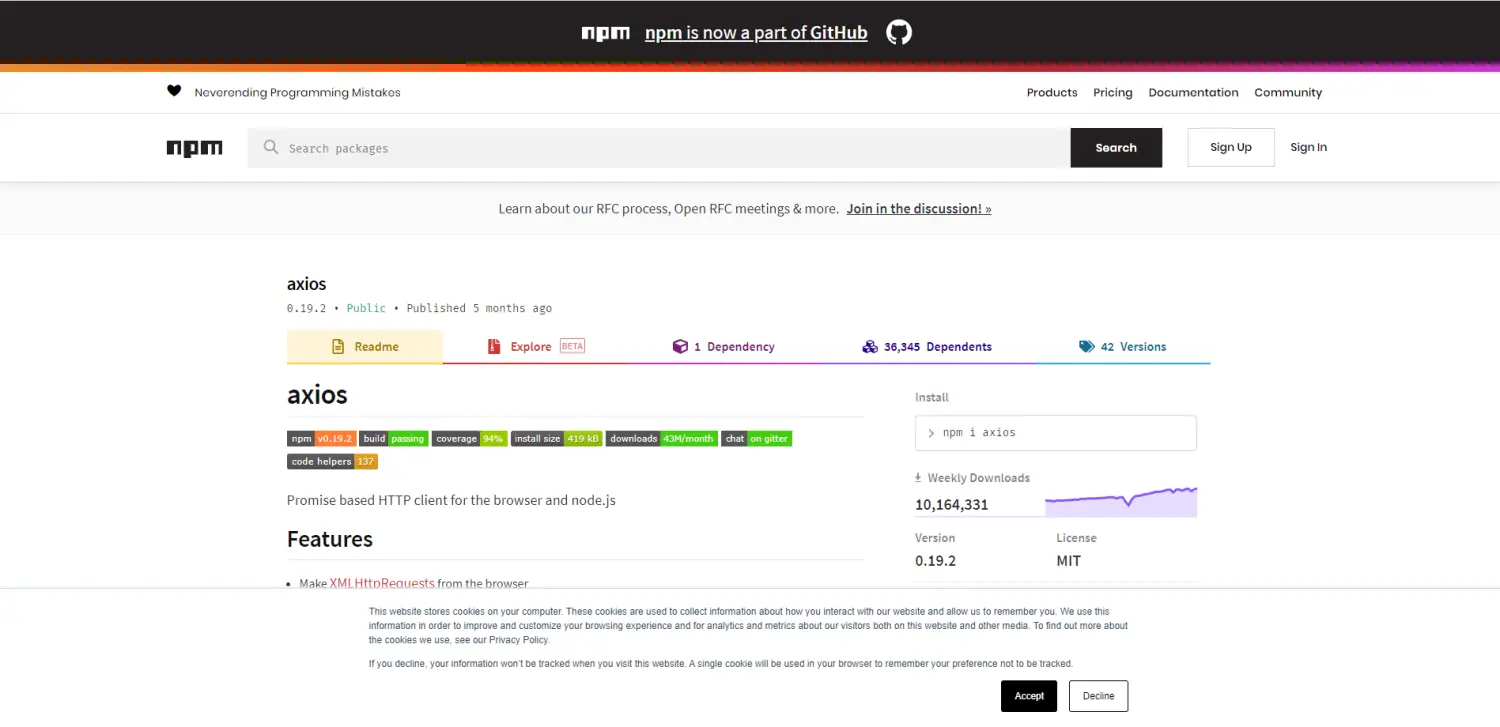Viewport: 1500px width, 727px height.
Task: Open the Products menu
Action: pos(1052,92)
